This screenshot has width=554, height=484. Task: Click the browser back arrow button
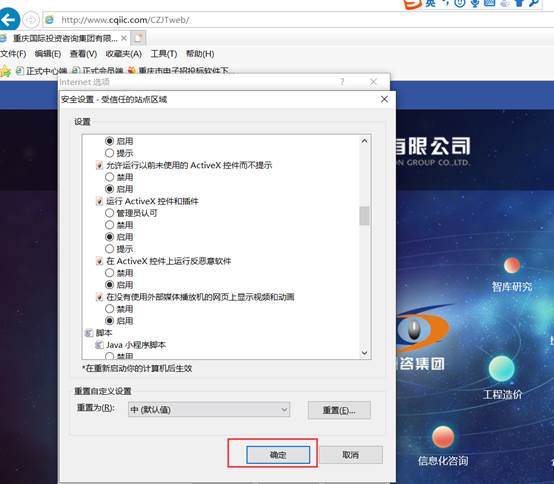(x=8, y=19)
